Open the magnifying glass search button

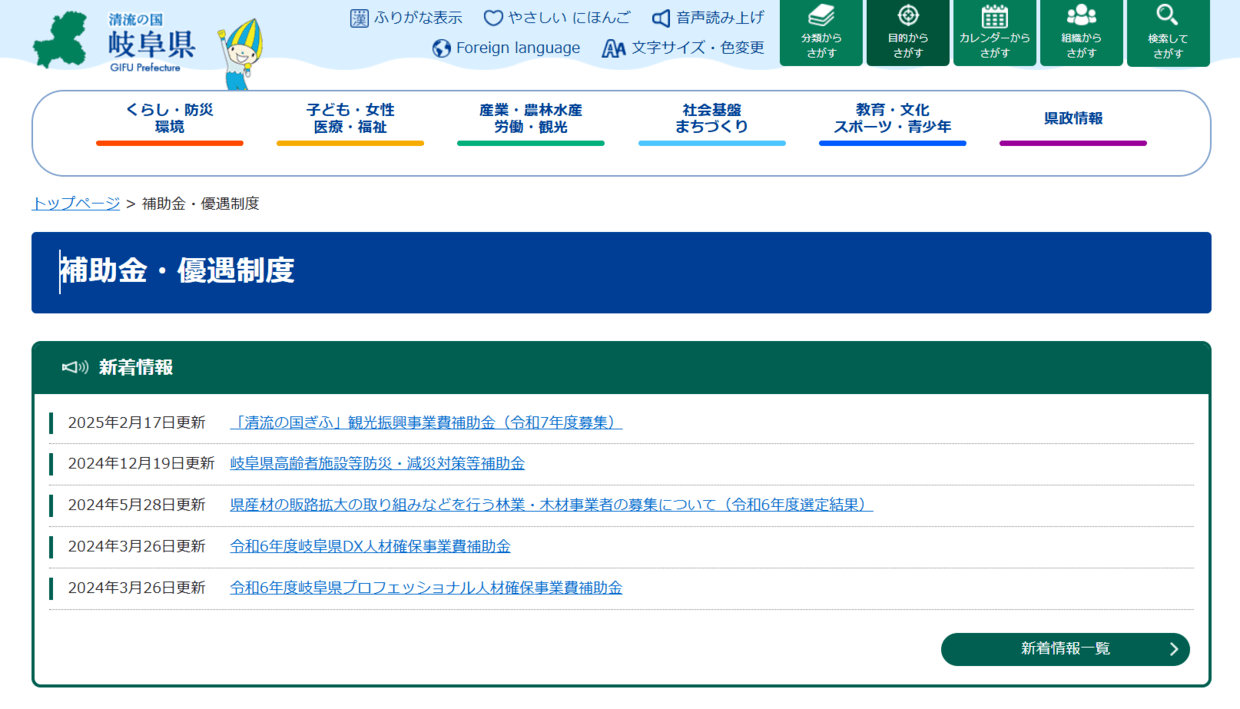1168,33
